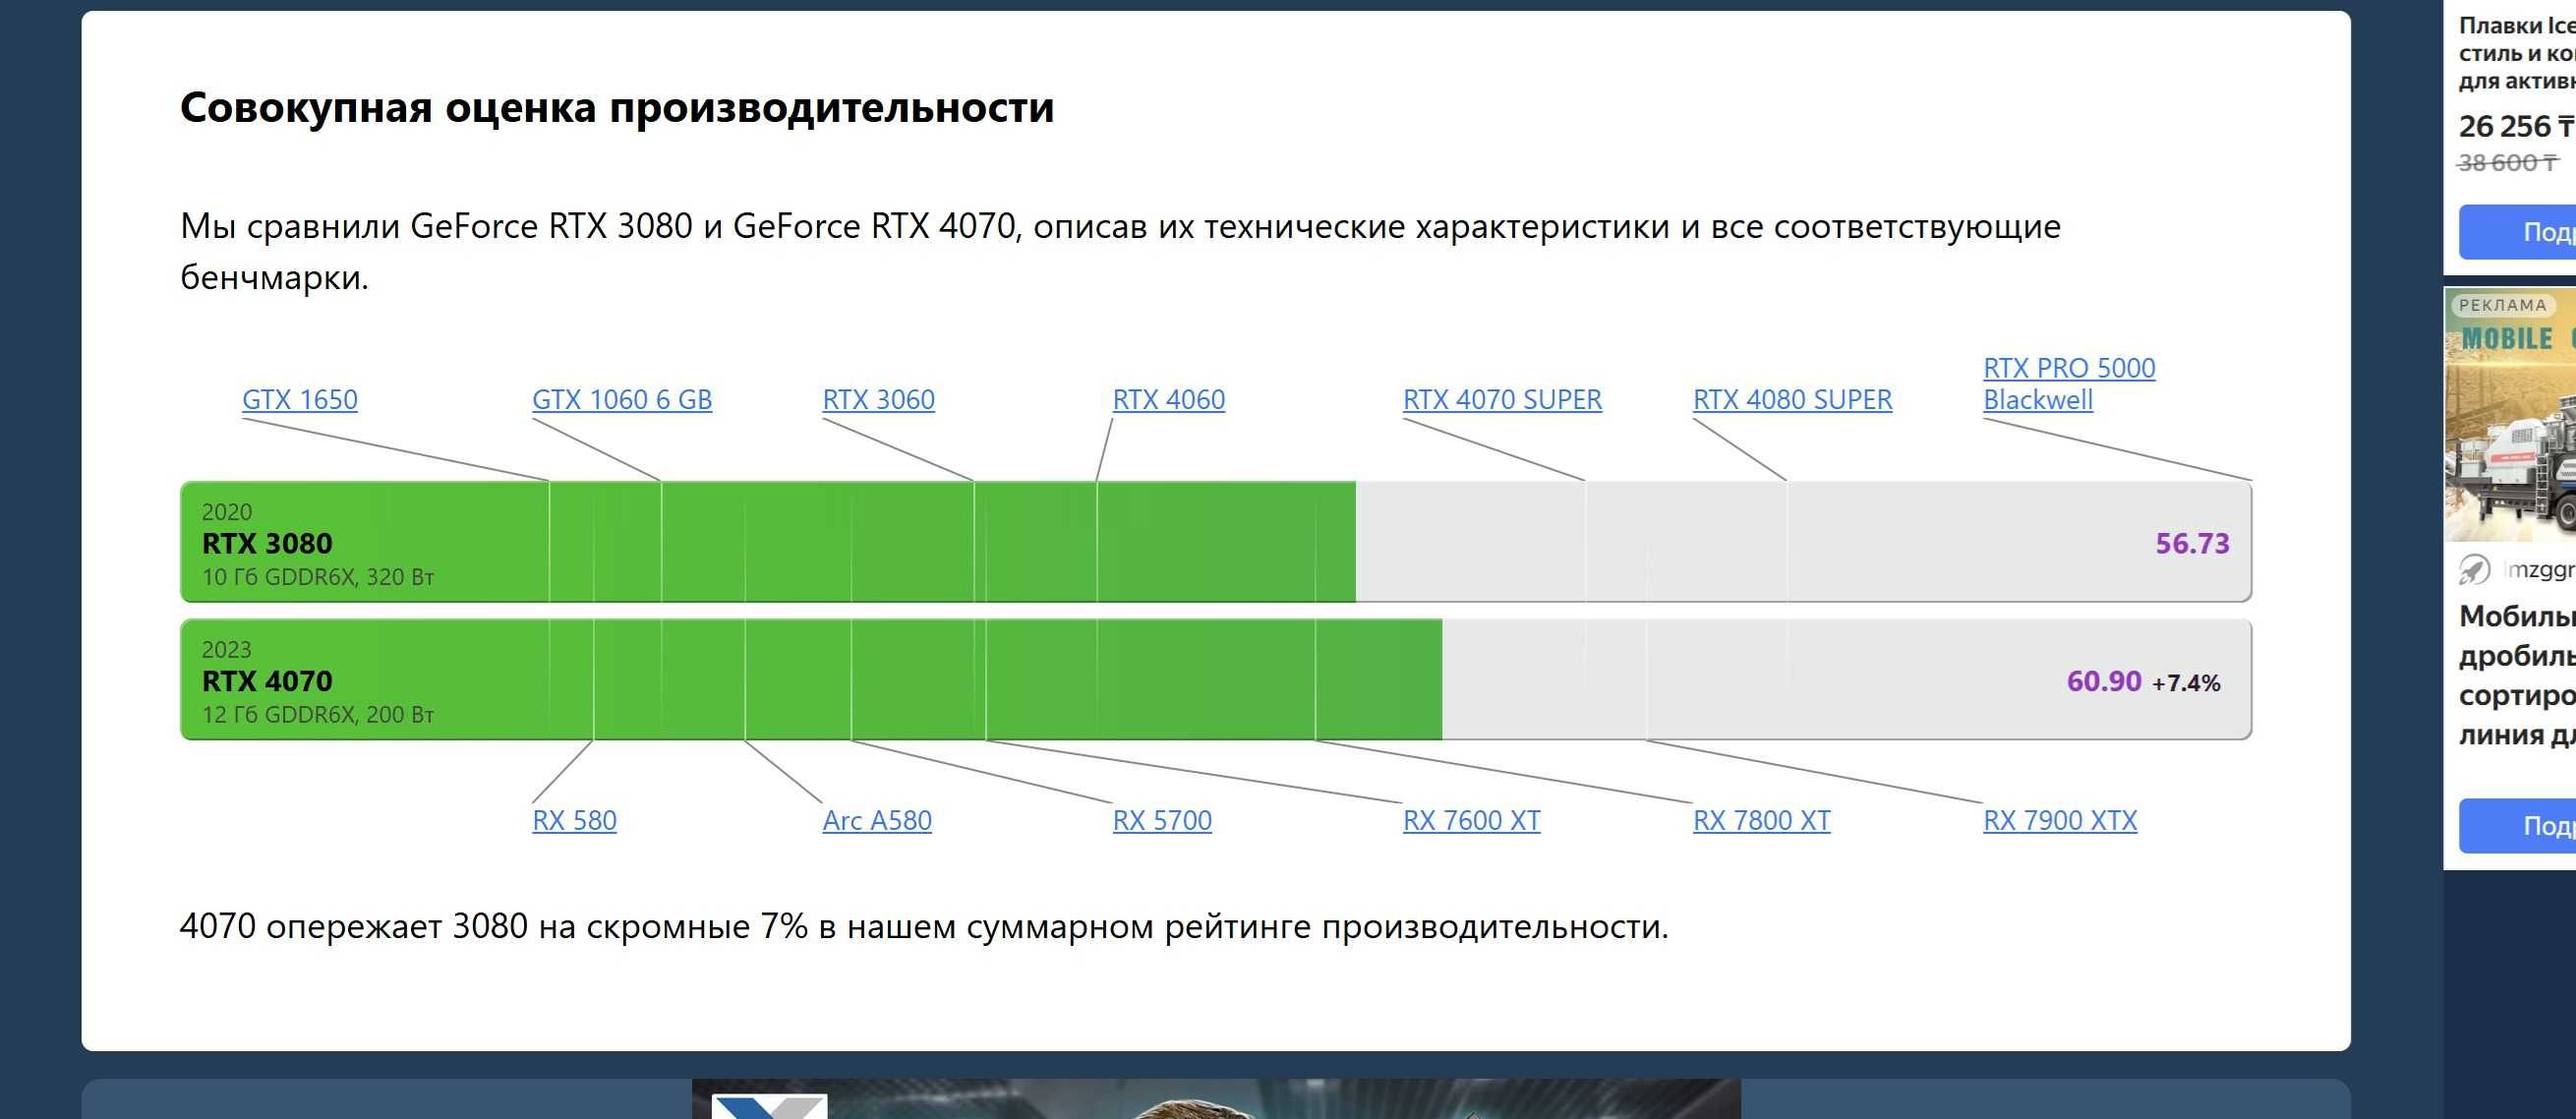Click the 10 Гб GDDR6X, 320 Вт text
Viewport: 2576px width, 1119px height.
point(318,577)
